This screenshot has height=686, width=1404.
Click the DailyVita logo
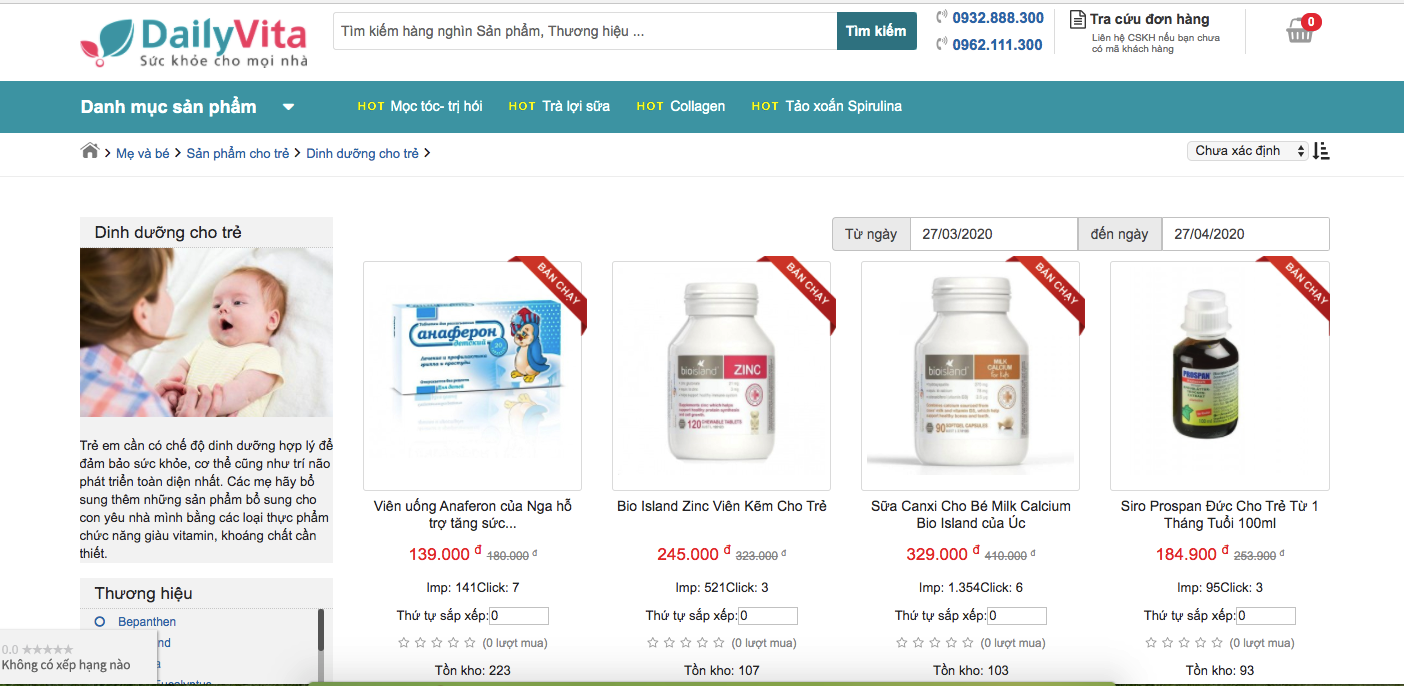[x=194, y=43]
